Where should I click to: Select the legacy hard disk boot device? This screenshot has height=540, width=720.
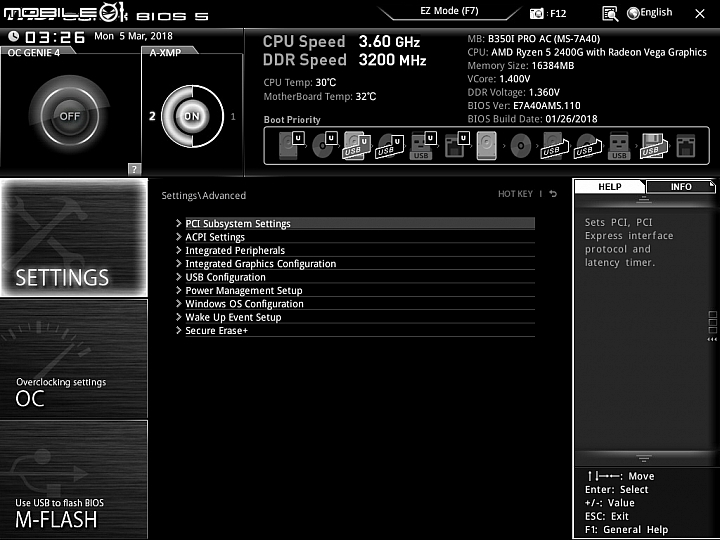tap(487, 146)
